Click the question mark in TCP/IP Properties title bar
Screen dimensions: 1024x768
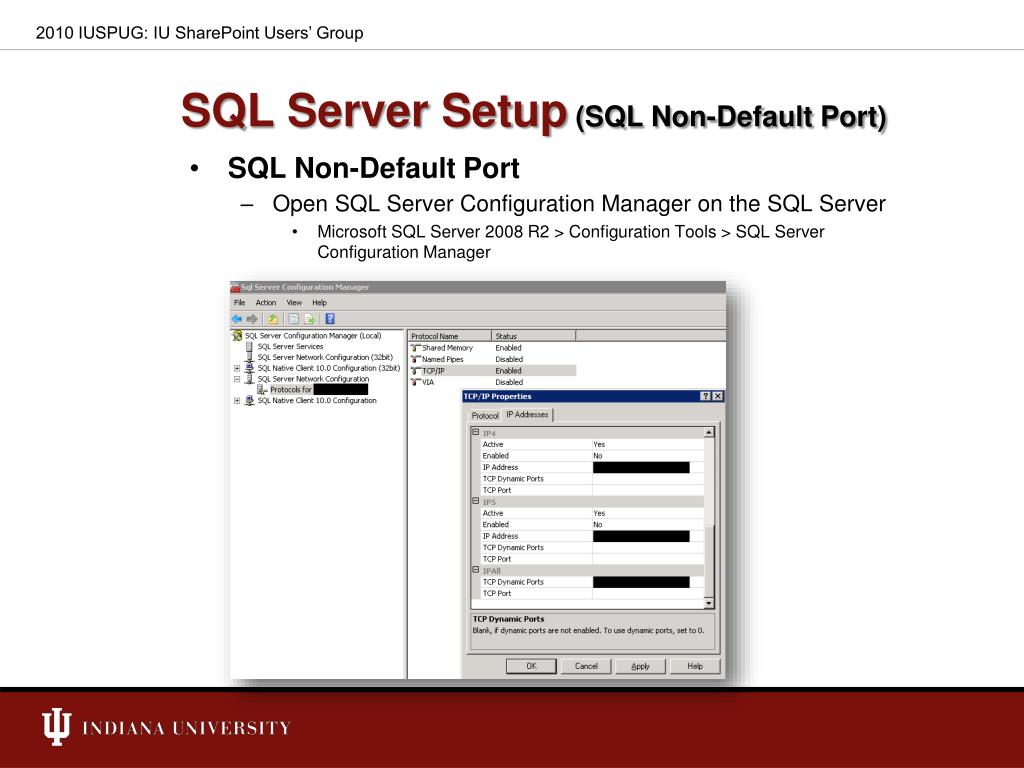pyautogui.click(x=706, y=396)
